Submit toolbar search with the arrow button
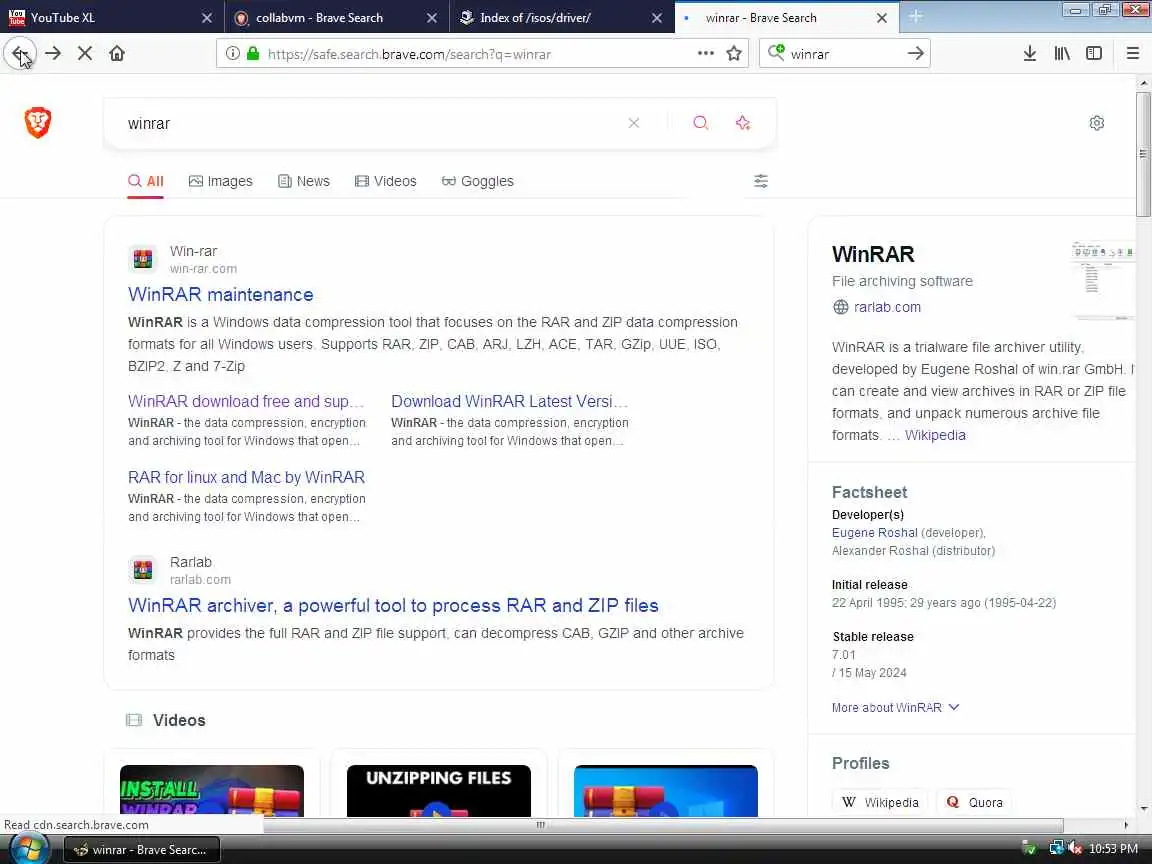Image resolution: width=1152 pixels, height=864 pixels. 915,54
